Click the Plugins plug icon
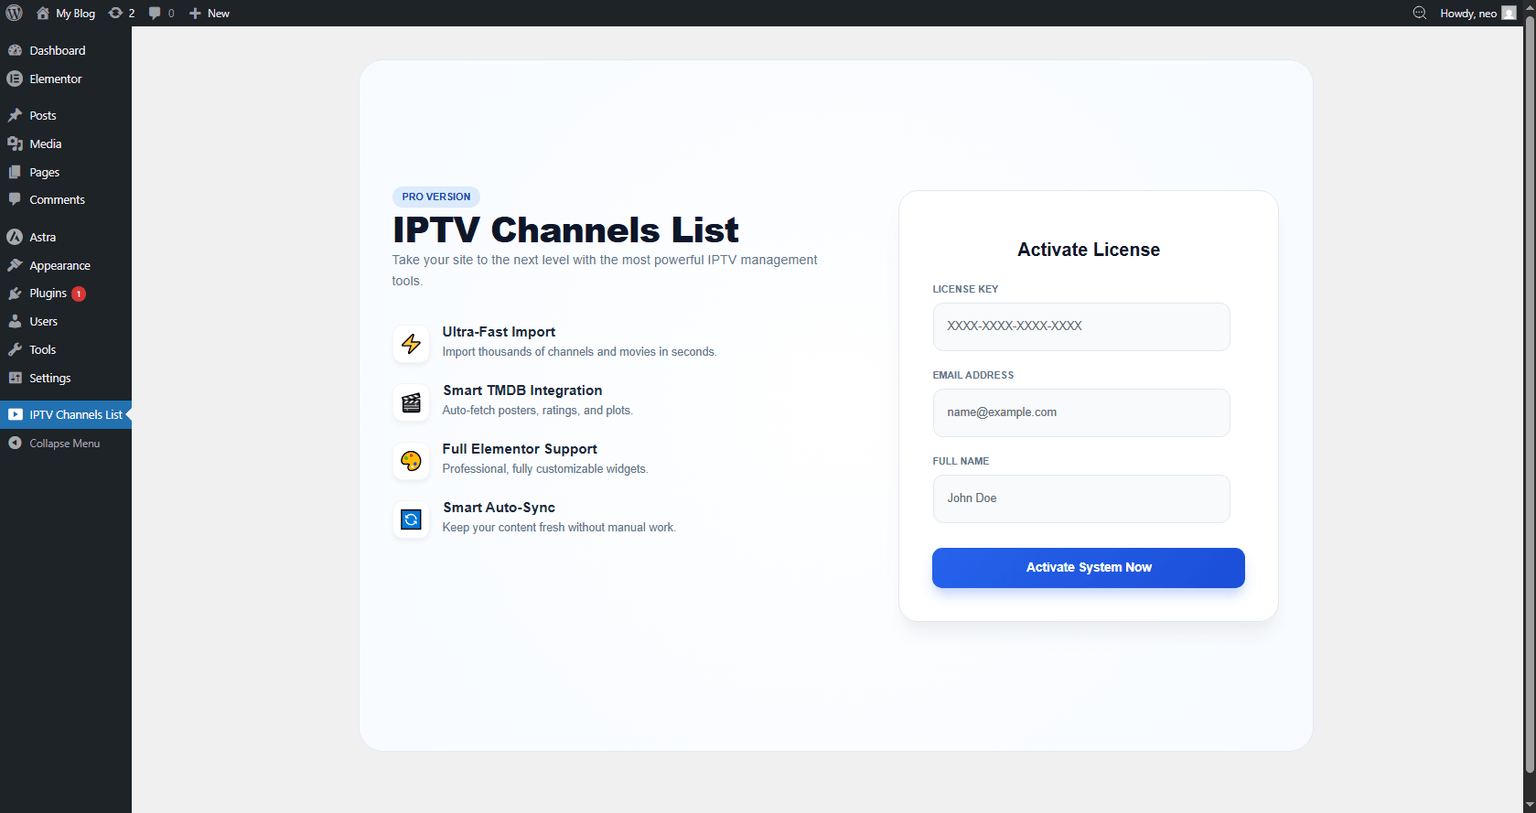The image size is (1536, 813). click(x=15, y=293)
